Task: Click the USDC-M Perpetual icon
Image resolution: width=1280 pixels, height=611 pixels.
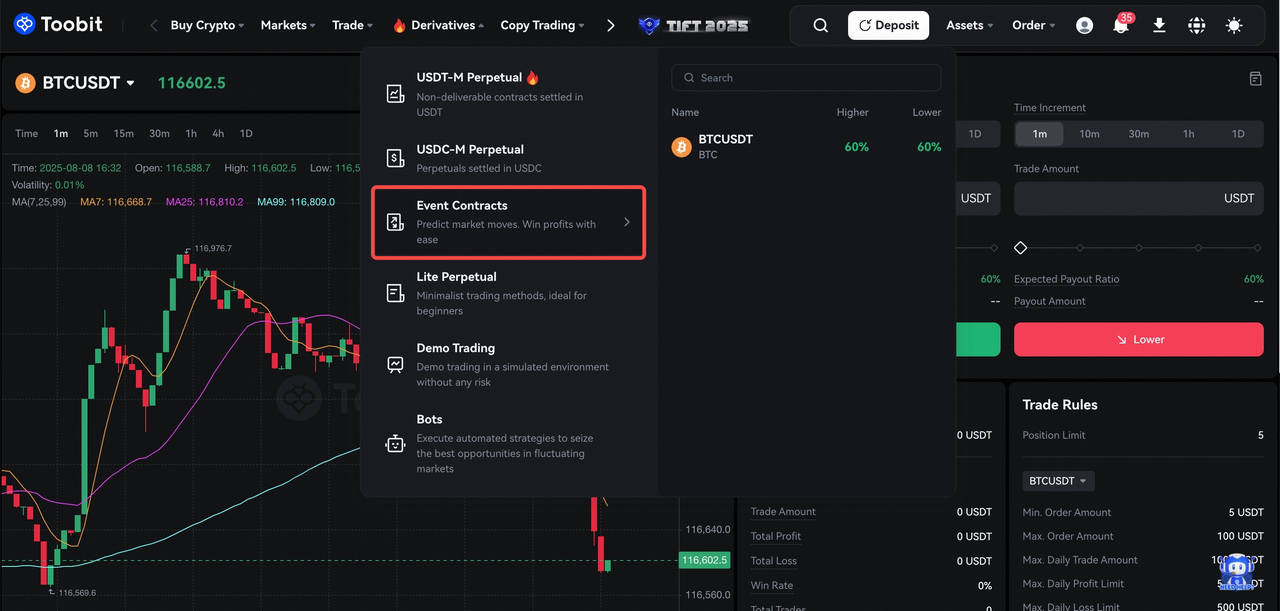Action: (395, 158)
